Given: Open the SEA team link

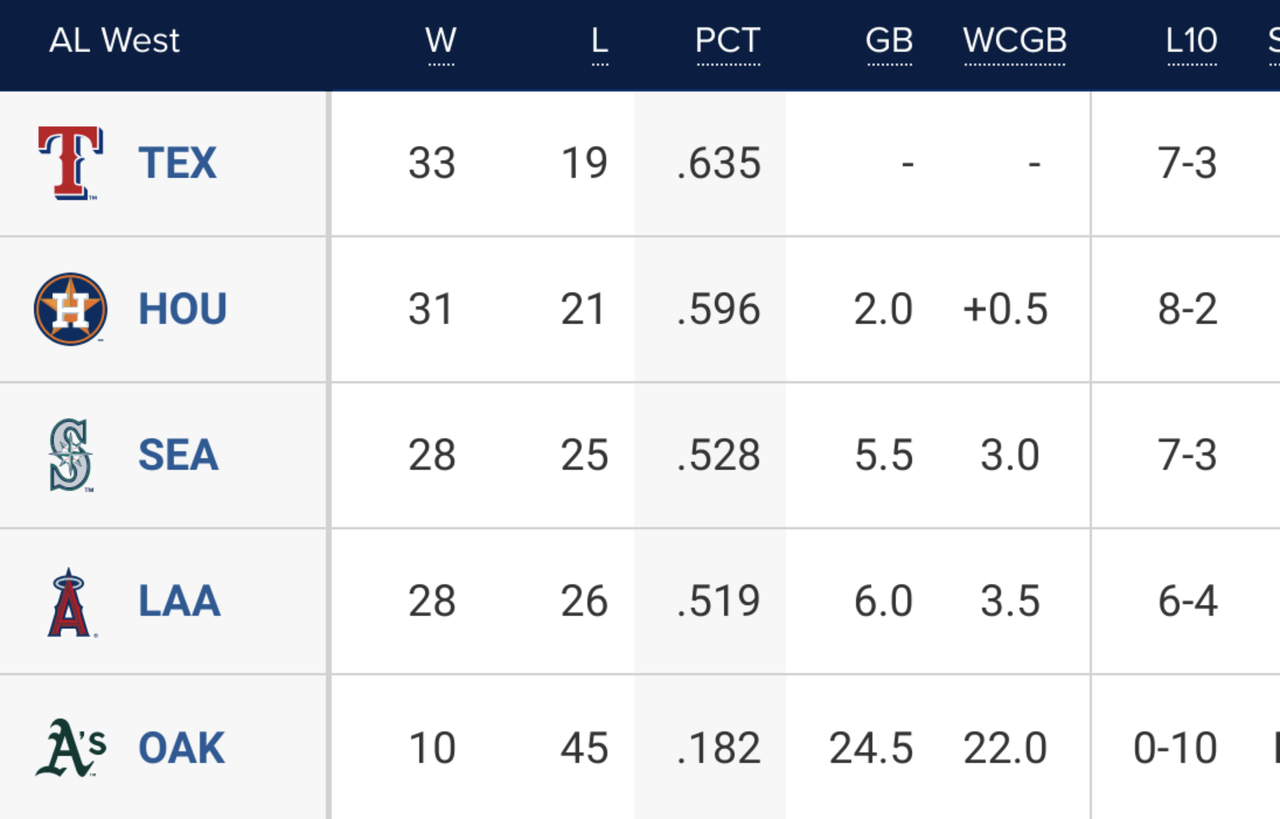Looking at the screenshot, I should [x=178, y=455].
